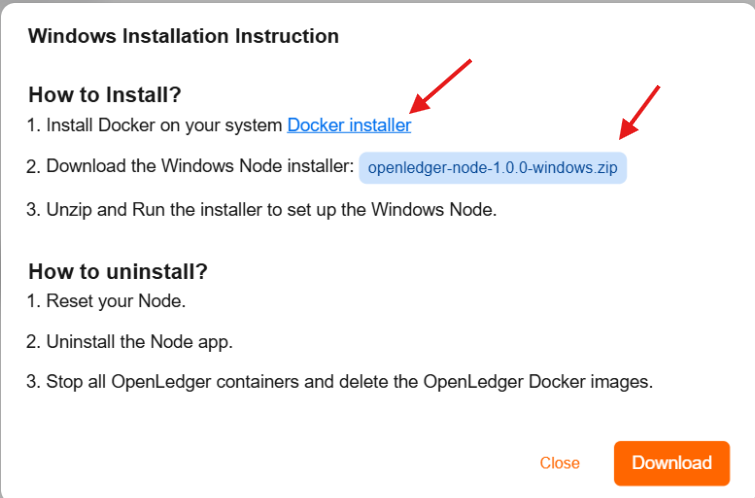The width and height of the screenshot is (755, 498).
Task: Click the Install Docker on your system text
Action: pyautogui.click(x=165, y=126)
